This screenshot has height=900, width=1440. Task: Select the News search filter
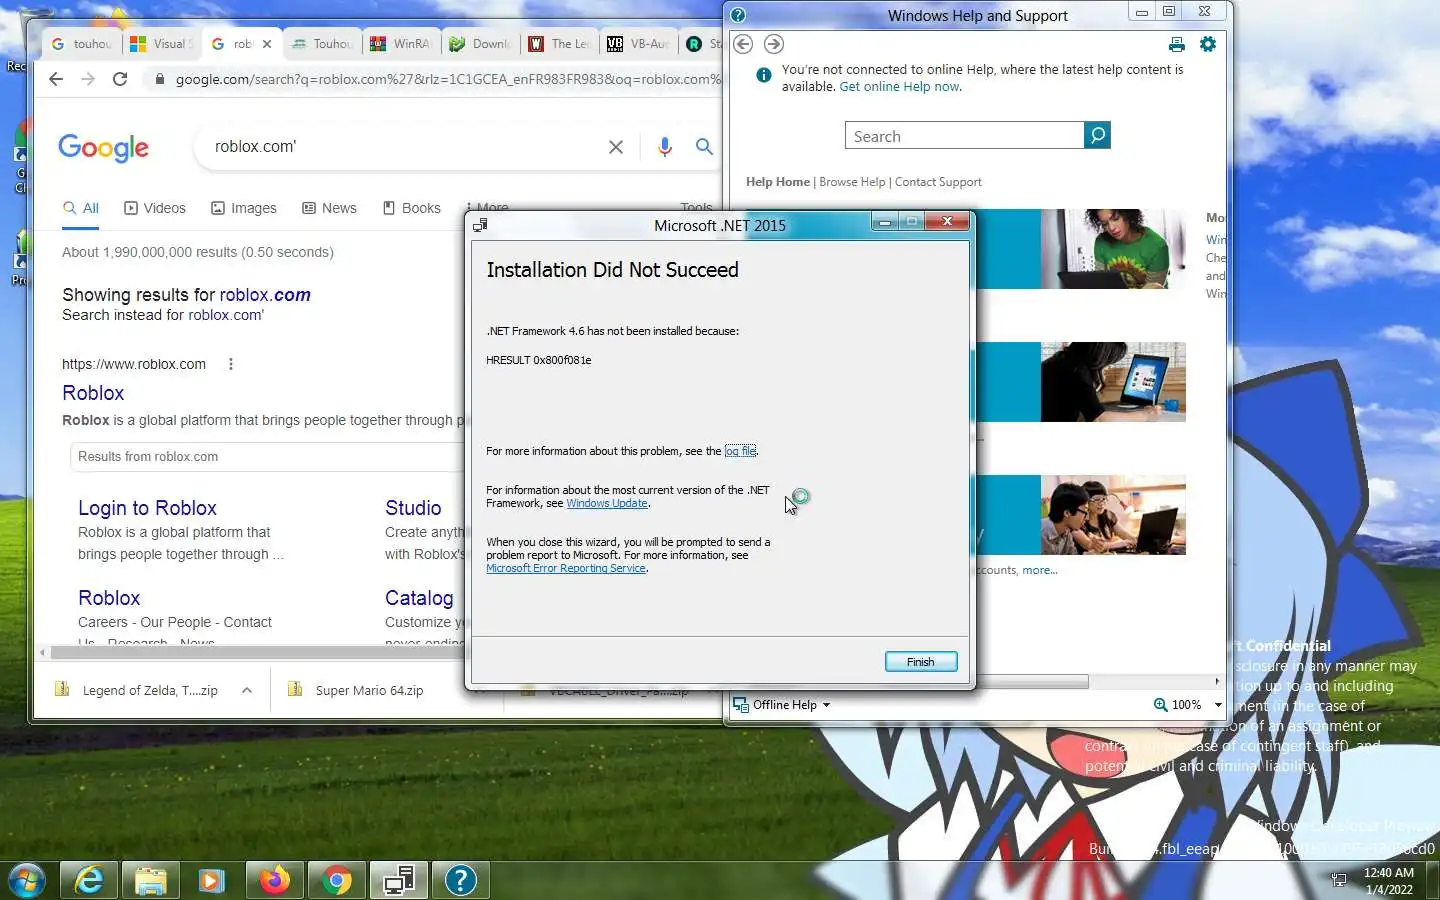click(329, 208)
